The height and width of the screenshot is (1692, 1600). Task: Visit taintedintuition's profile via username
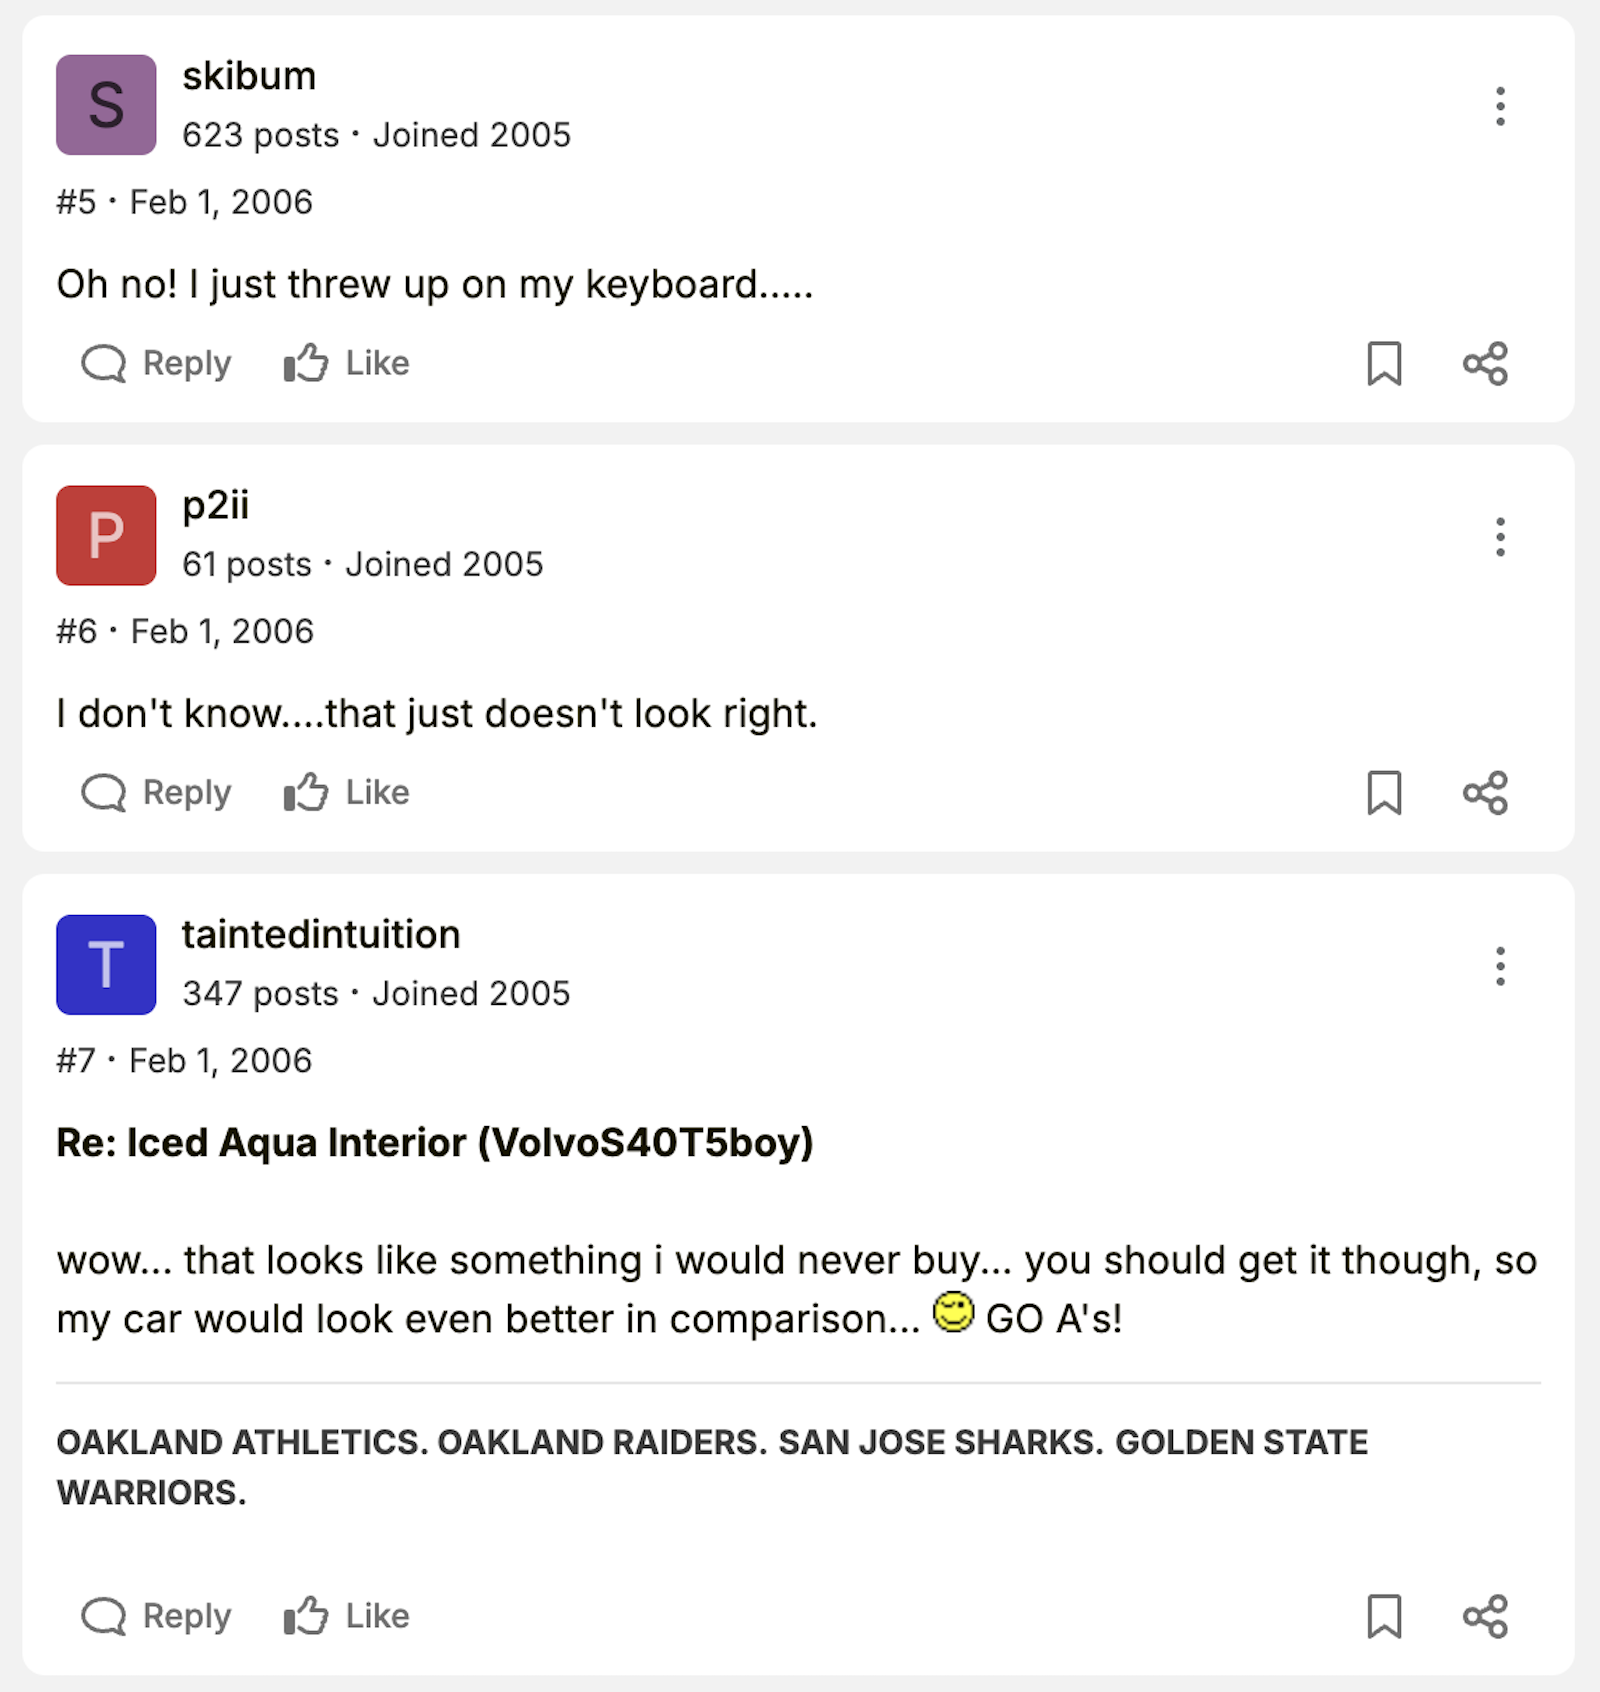coord(321,934)
